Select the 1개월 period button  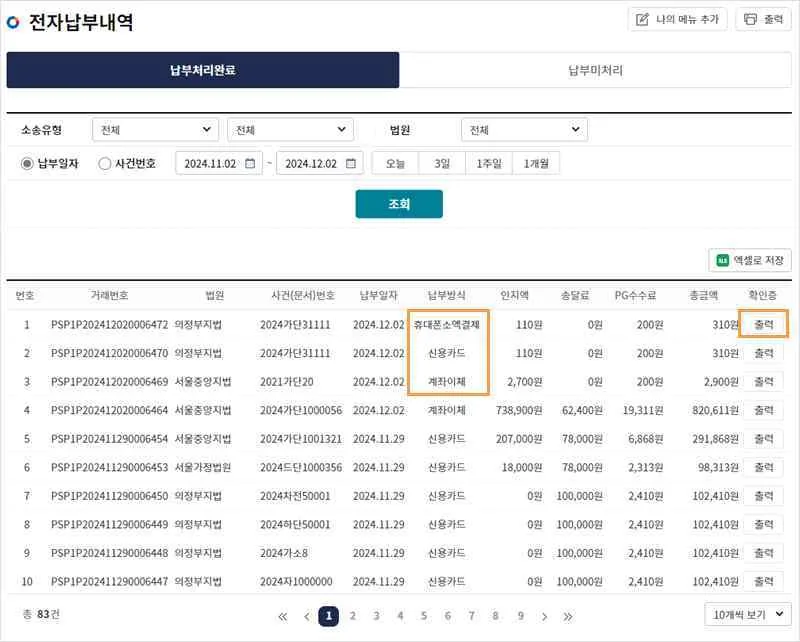536,163
